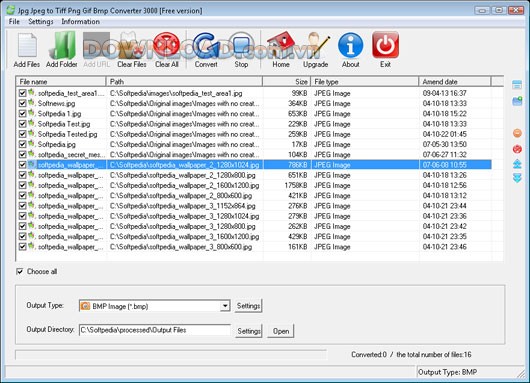Move selected file down with double-down arrows
Screen dimensions: 530x383
point(517,178)
